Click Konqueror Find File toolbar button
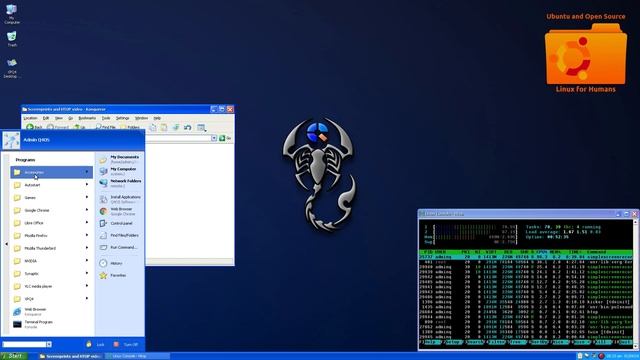This screenshot has width=640, height=360. [106, 127]
